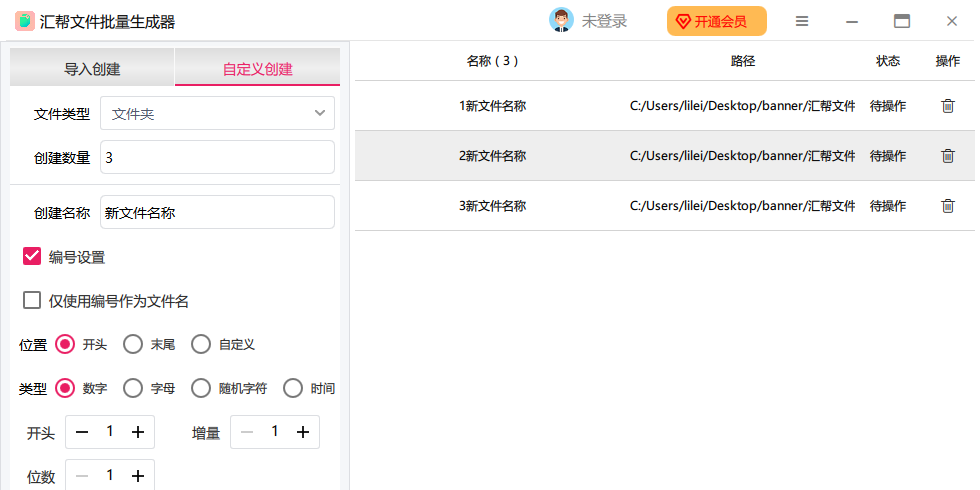Delete the 2新文件名称 row with trash icon

click(x=948, y=156)
